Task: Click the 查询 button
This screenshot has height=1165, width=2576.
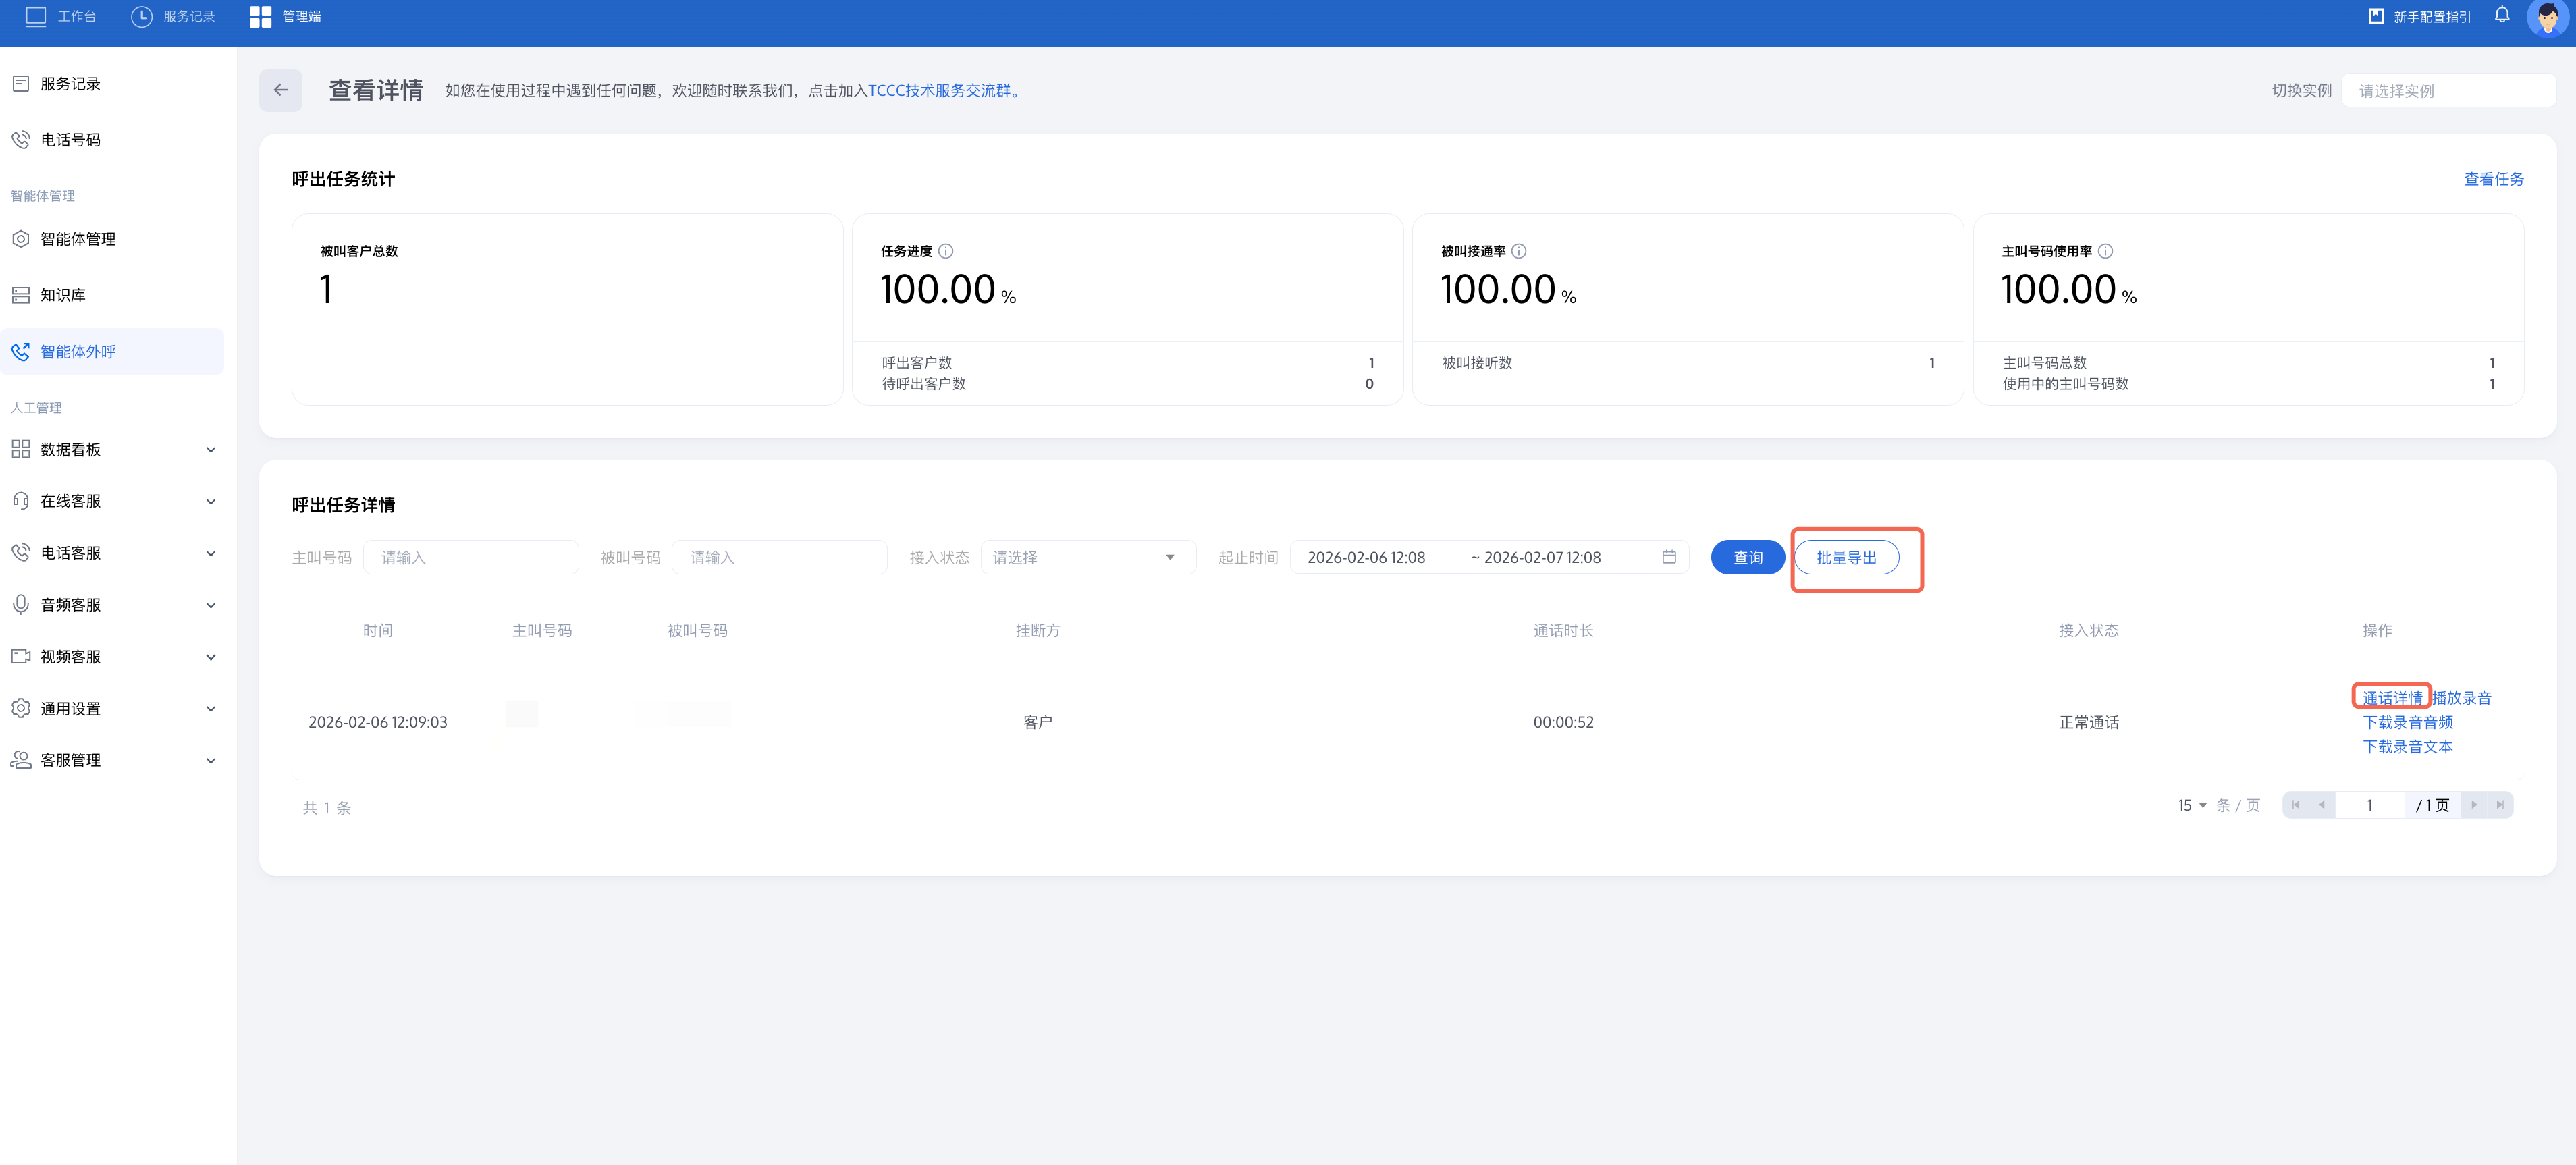Action: click(1747, 557)
